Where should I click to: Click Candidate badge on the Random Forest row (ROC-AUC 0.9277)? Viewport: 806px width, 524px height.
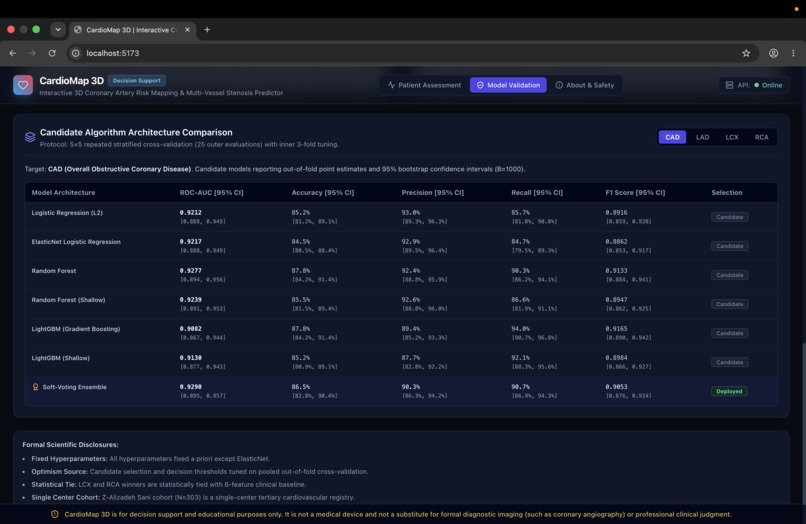(x=729, y=275)
